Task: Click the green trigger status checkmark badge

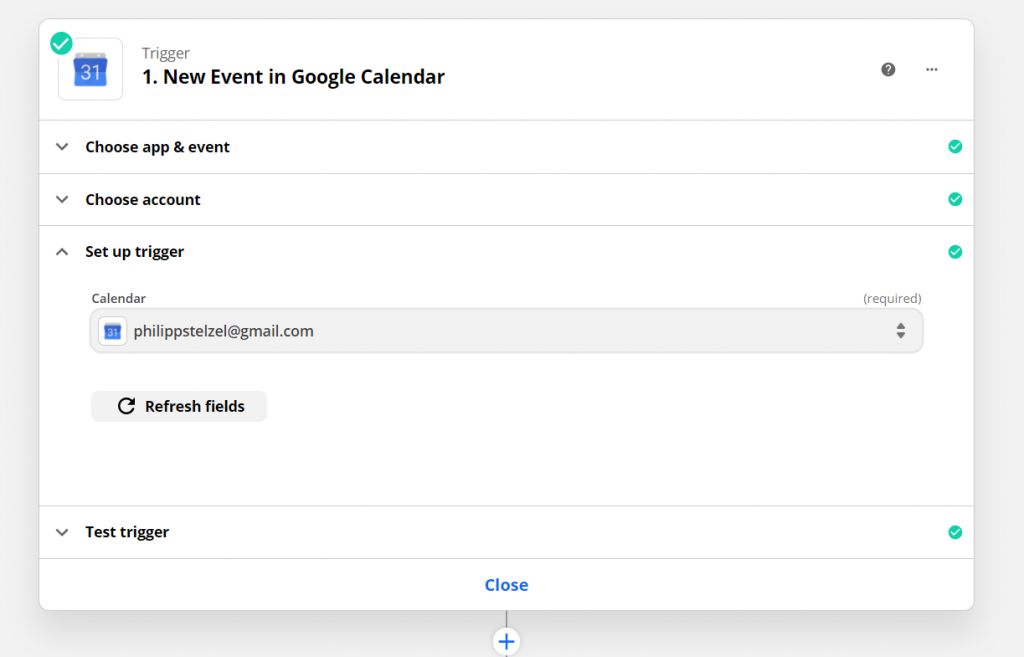Action: [61, 43]
